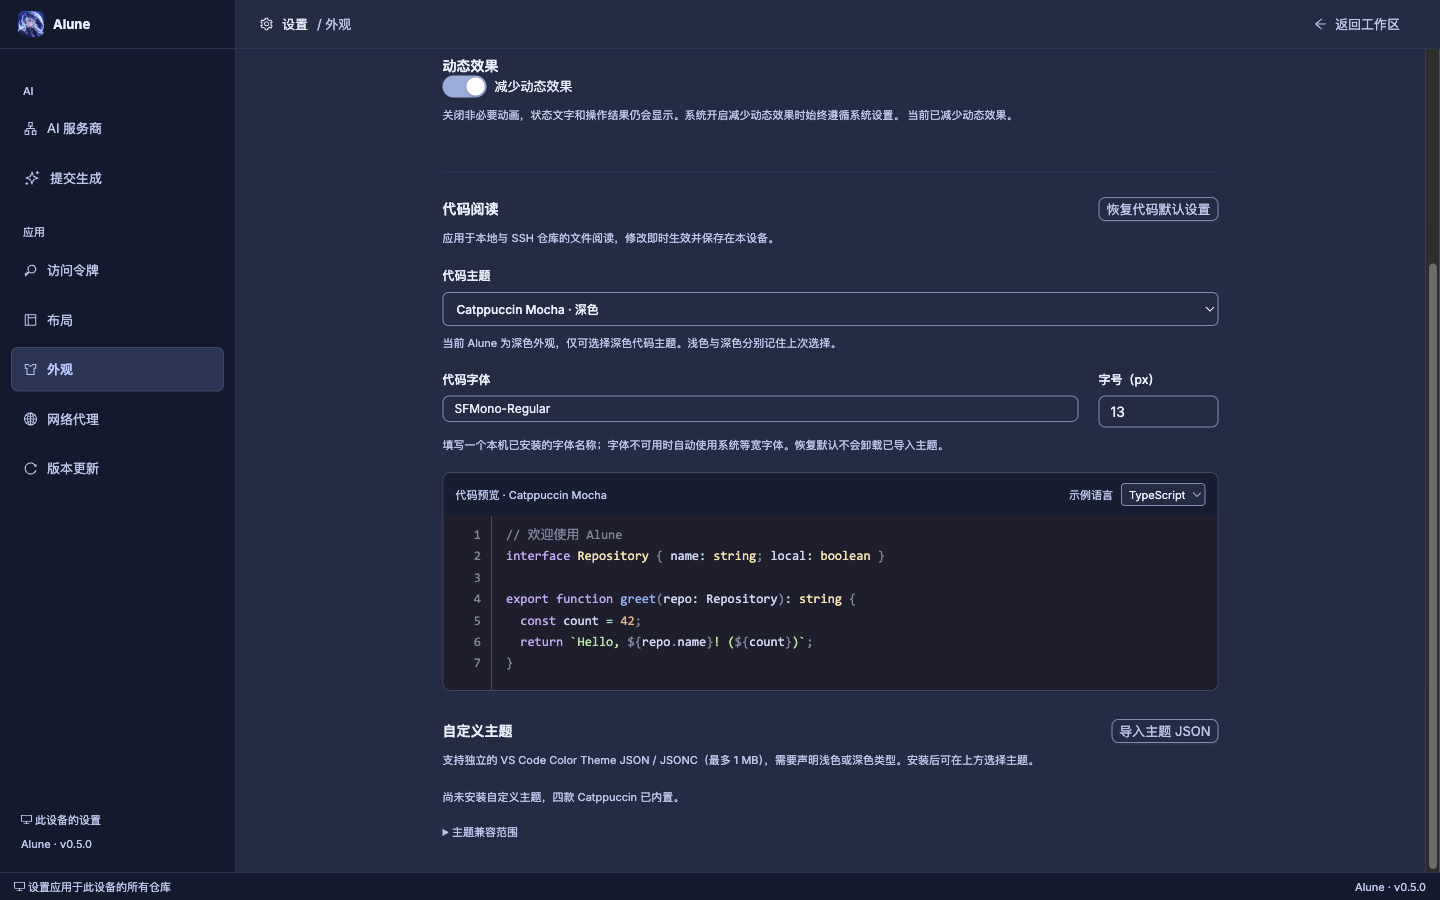Click the Alune app logo icon
The image size is (1440, 900).
30,24
